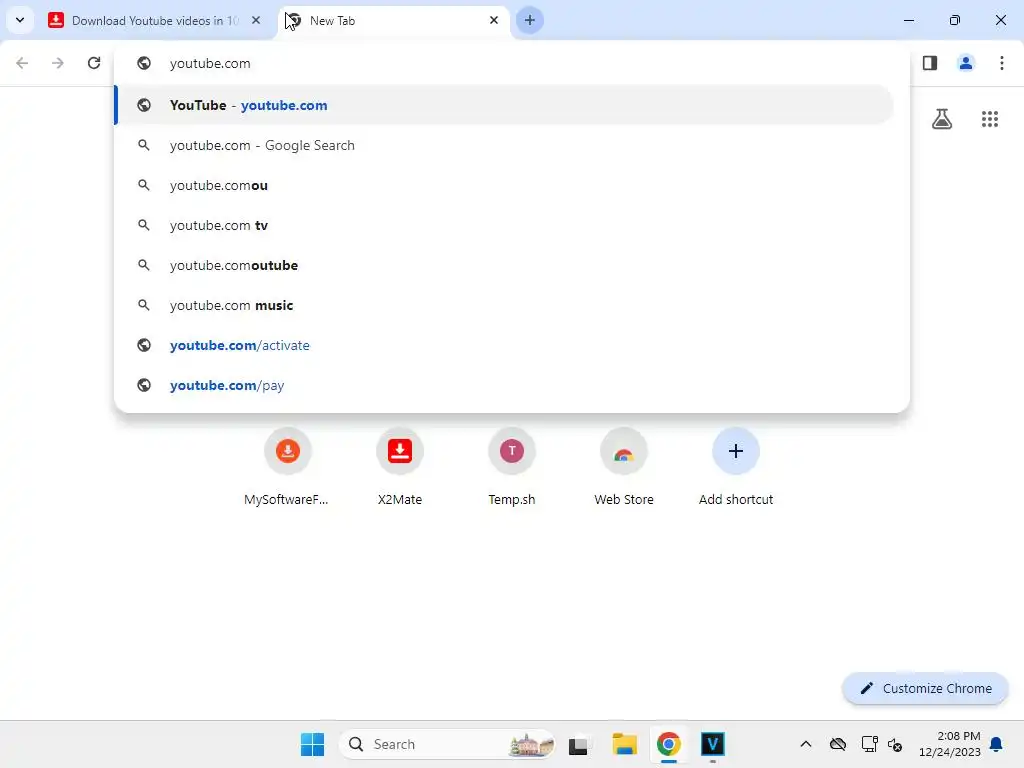Switch to the Download Youtube videos tab

click(x=155, y=20)
